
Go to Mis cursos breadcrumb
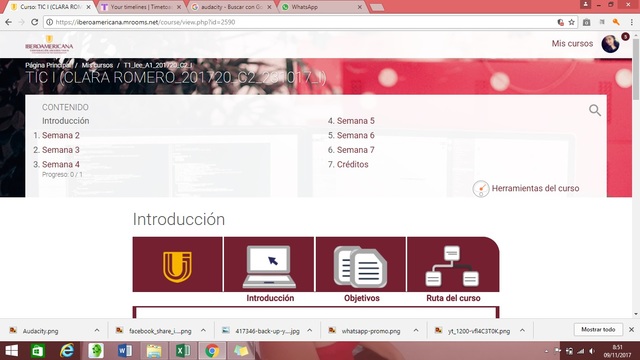pos(97,65)
